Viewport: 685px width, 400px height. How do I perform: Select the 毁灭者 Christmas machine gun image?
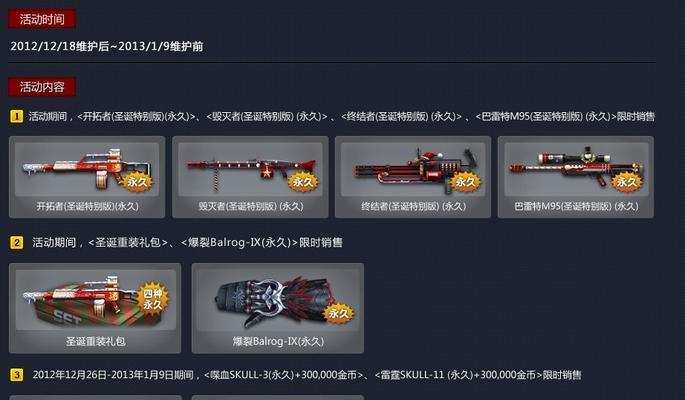(x=250, y=169)
